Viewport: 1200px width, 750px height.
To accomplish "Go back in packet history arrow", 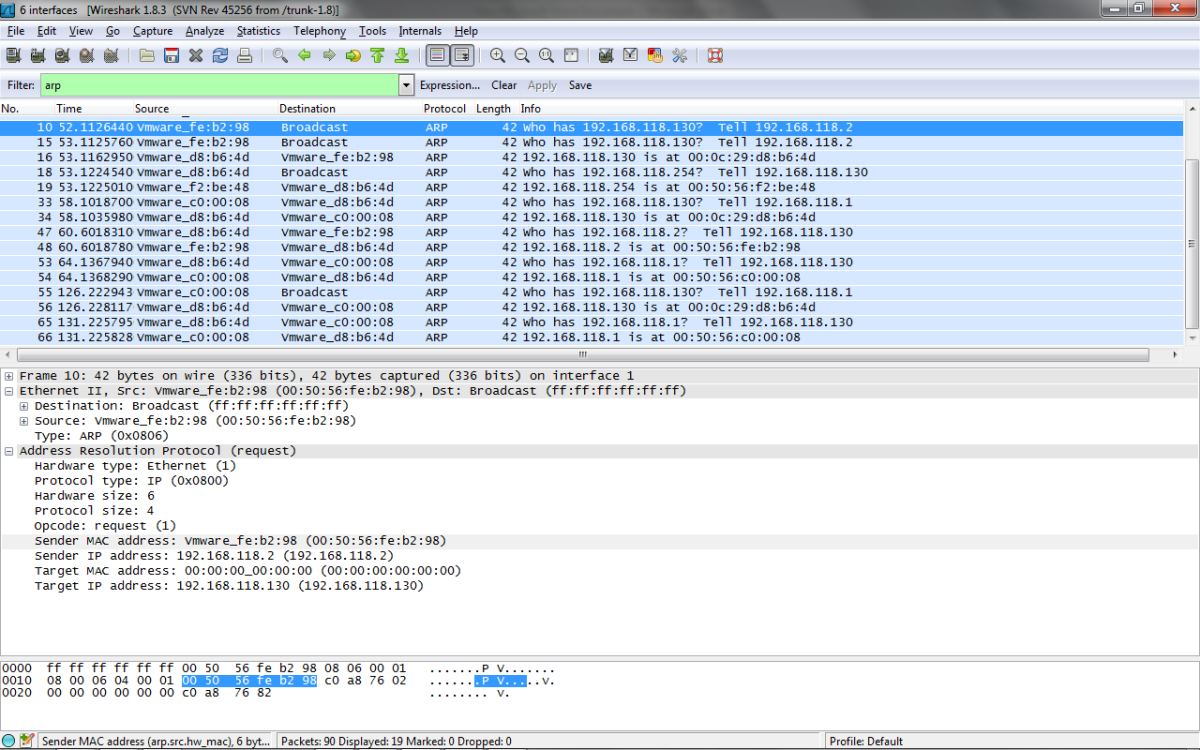I will (x=304, y=56).
